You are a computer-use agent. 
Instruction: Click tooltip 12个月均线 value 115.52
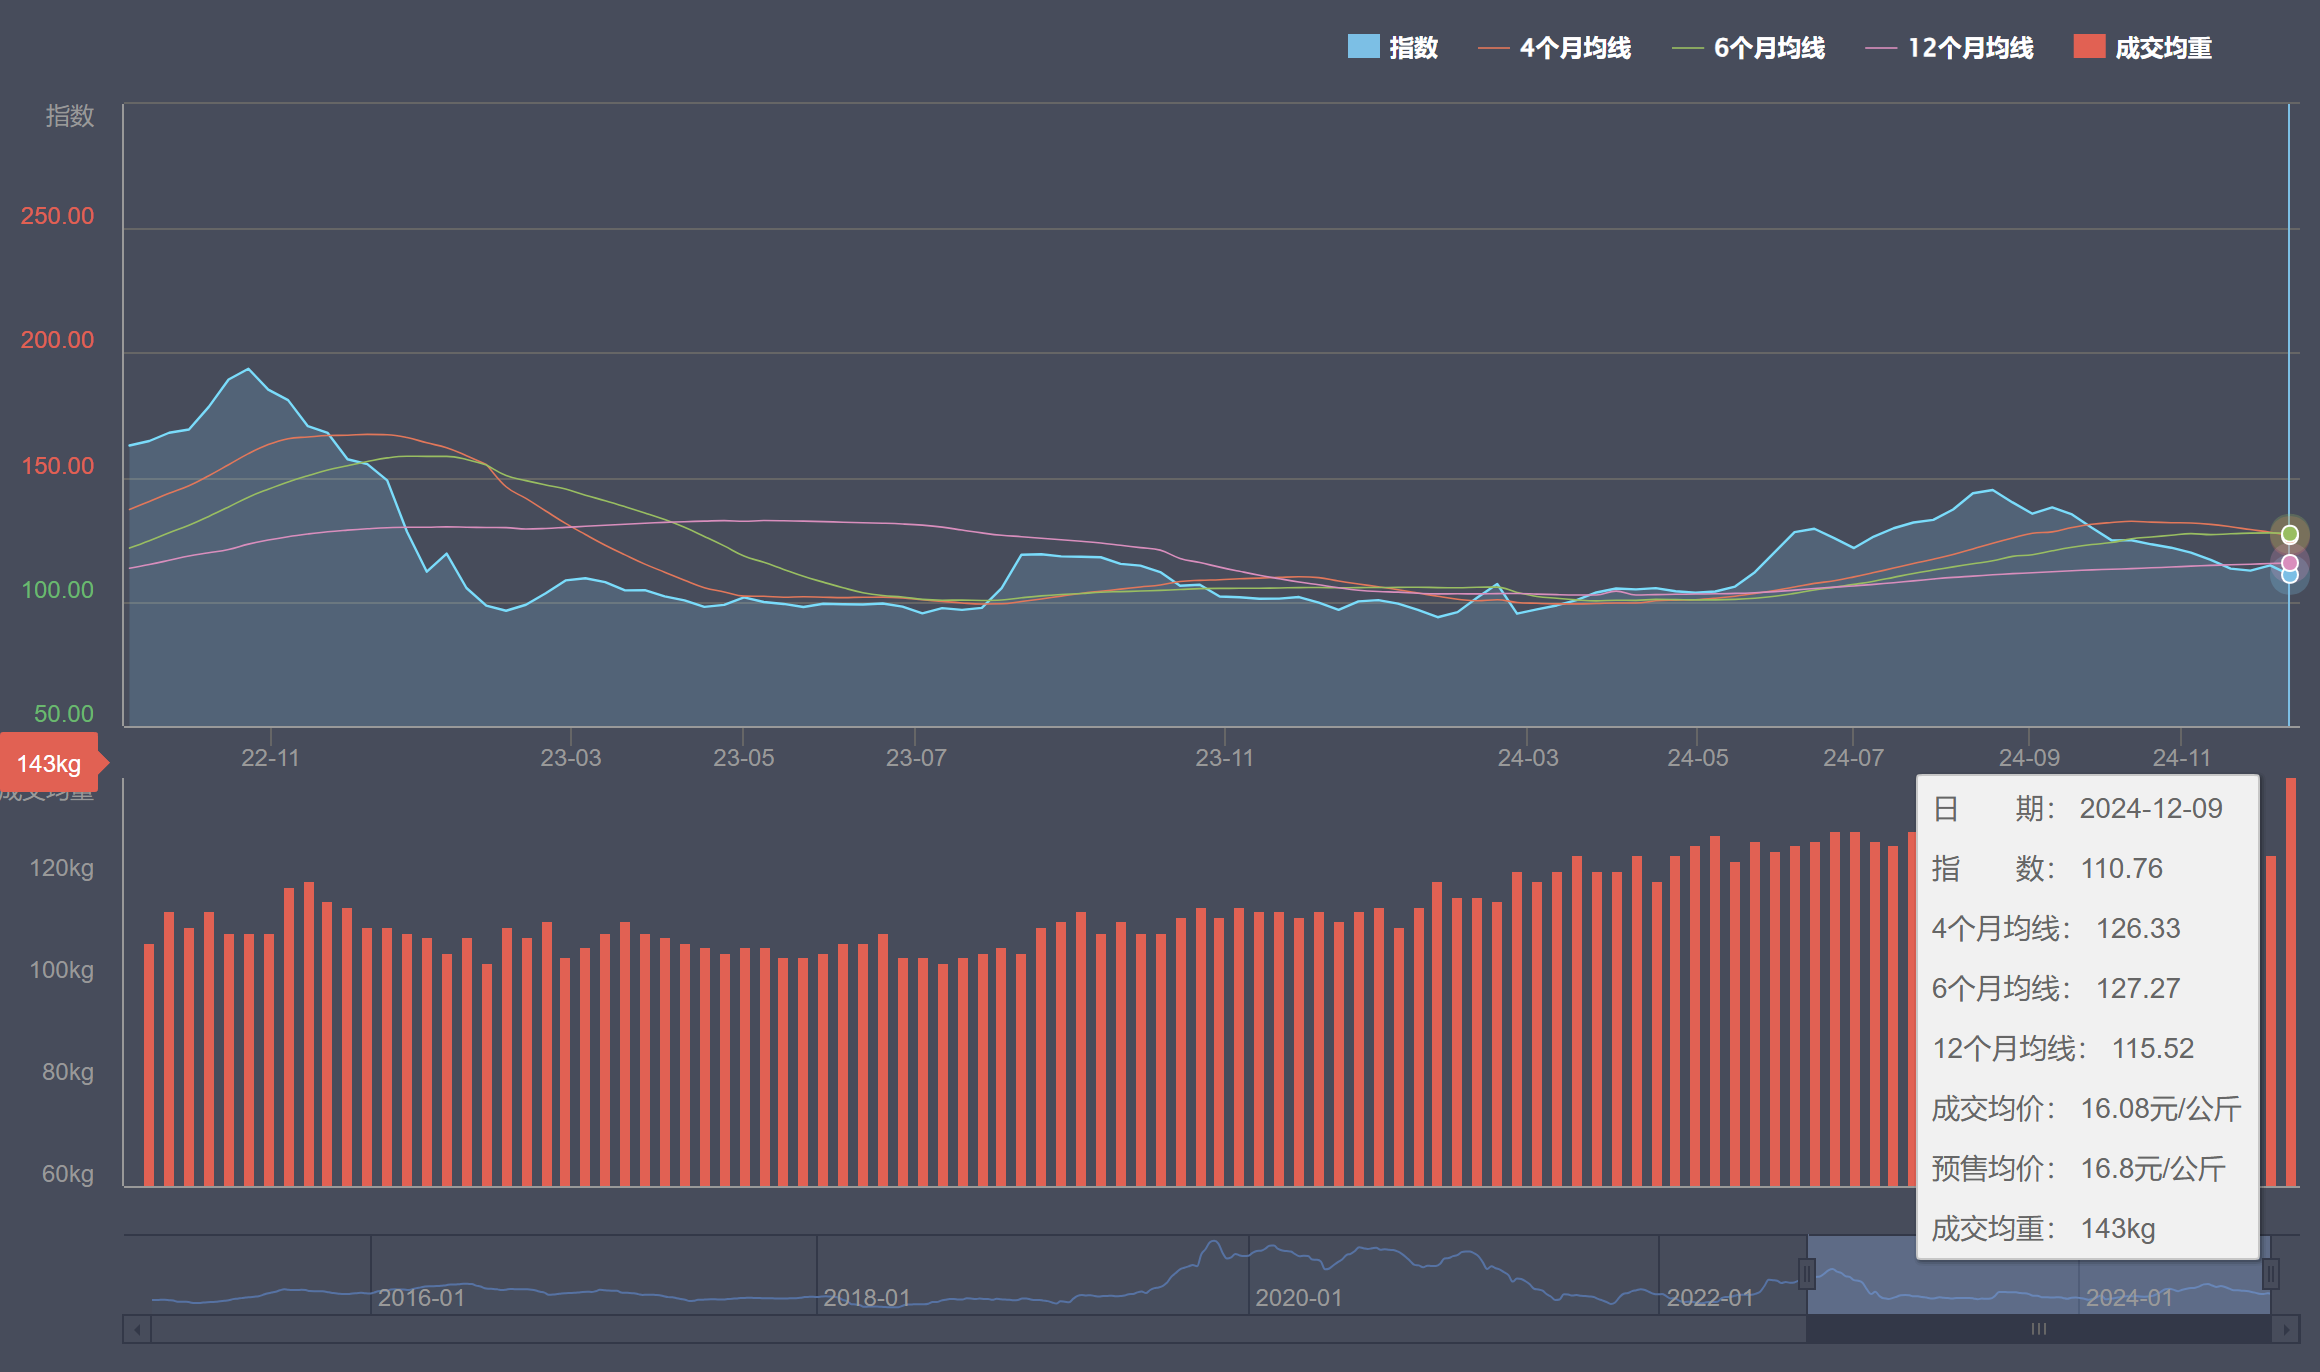pos(2153,1048)
